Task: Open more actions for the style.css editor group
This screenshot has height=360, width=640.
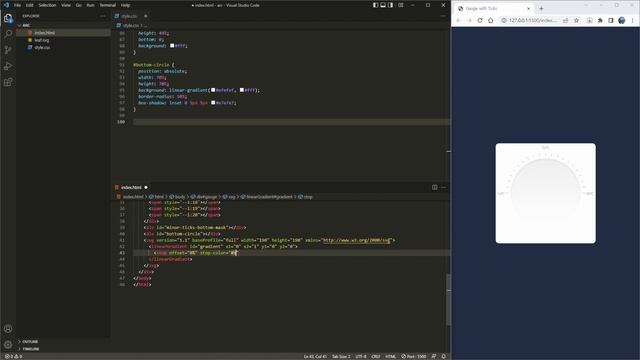Action: [444, 16]
